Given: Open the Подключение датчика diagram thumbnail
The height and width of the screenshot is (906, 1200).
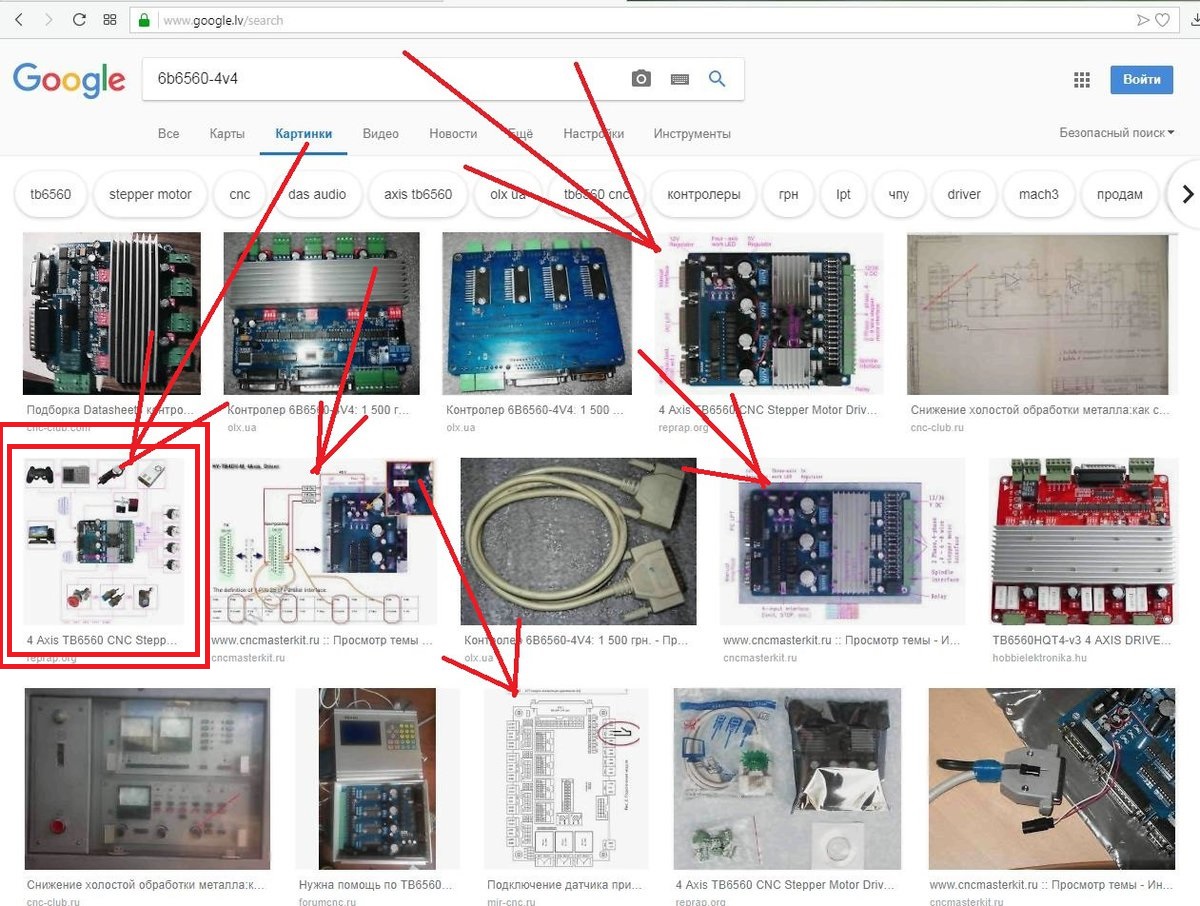Looking at the screenshot, I should tap(566, 779).
